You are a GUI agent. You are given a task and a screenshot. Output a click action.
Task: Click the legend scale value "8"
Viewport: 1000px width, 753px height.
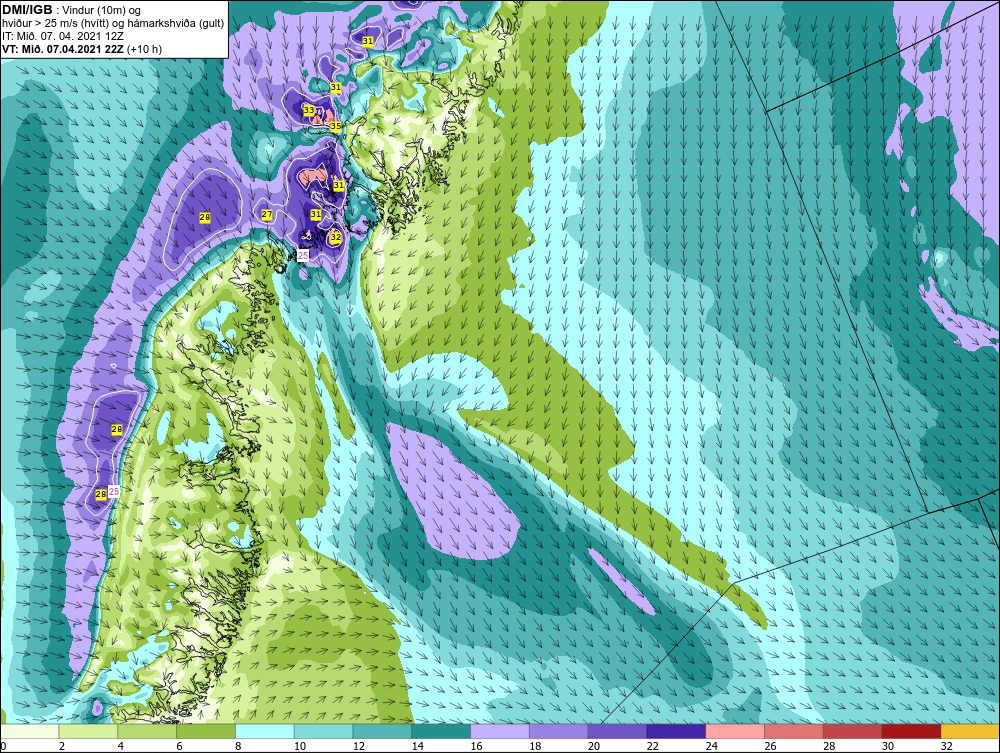tap(238, 746)
